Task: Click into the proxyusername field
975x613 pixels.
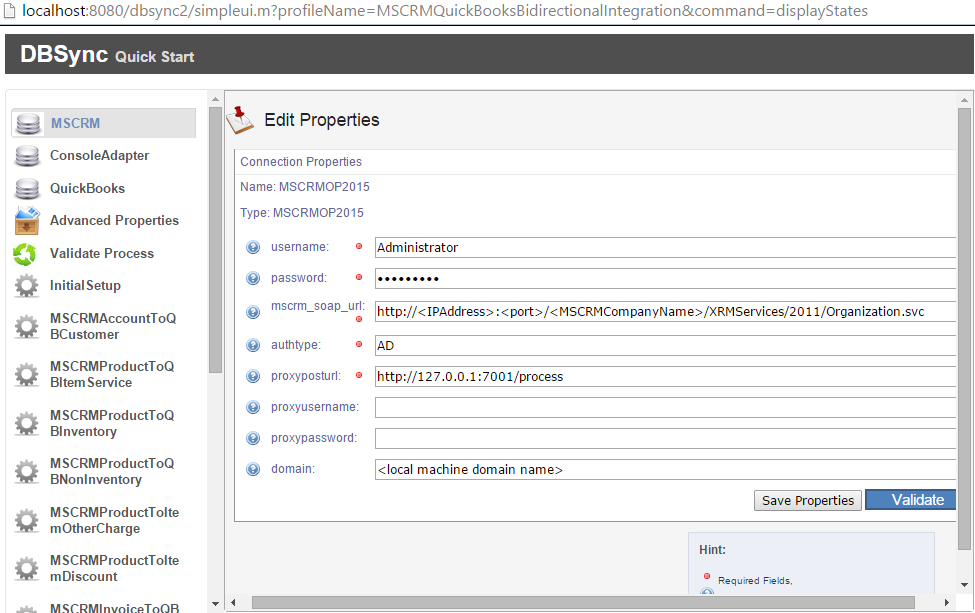Action: 664,407
